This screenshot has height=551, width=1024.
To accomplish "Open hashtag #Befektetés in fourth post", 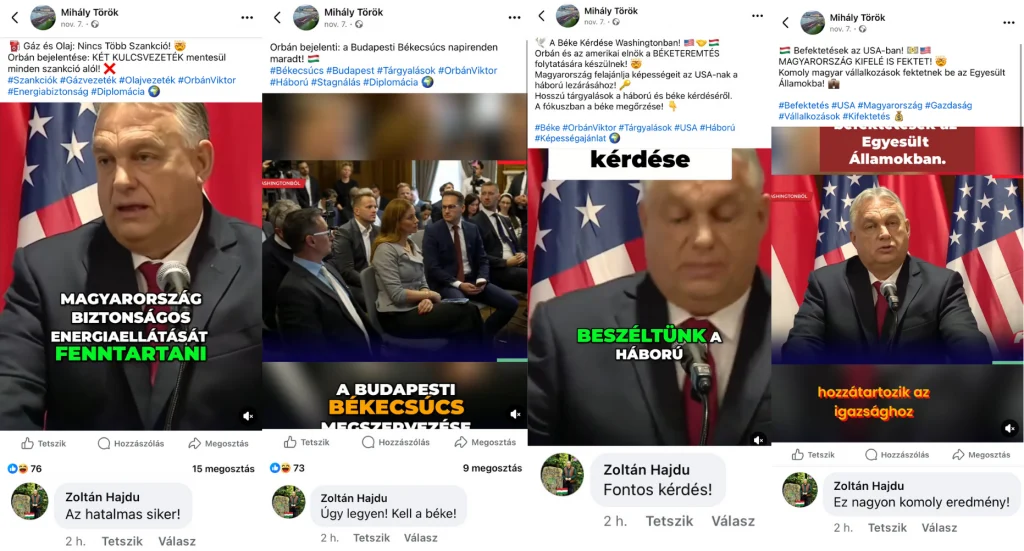I will click(803, 105).
